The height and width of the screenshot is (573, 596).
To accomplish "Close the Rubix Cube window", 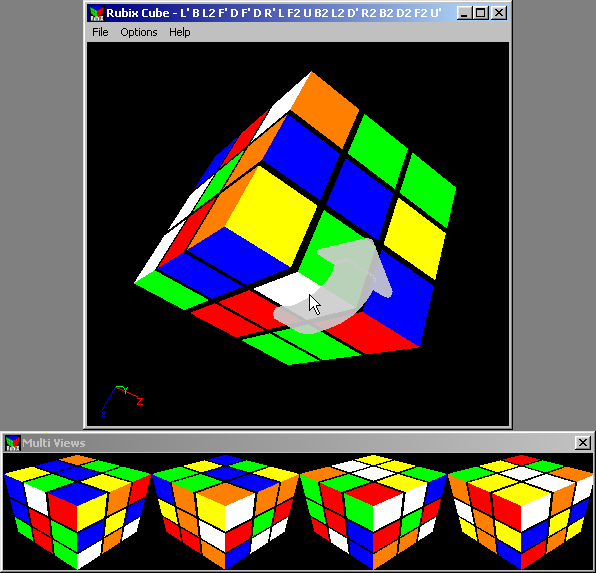I will [499, 13].
